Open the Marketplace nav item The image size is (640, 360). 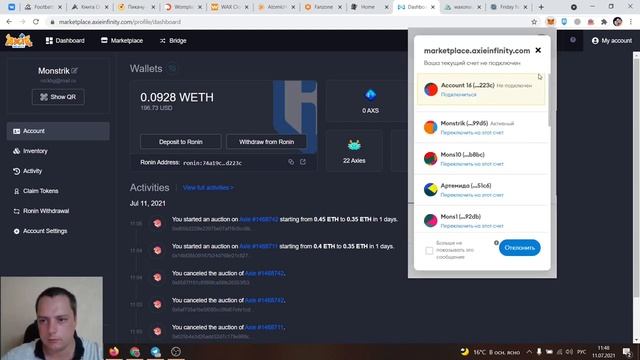(122, 40)
